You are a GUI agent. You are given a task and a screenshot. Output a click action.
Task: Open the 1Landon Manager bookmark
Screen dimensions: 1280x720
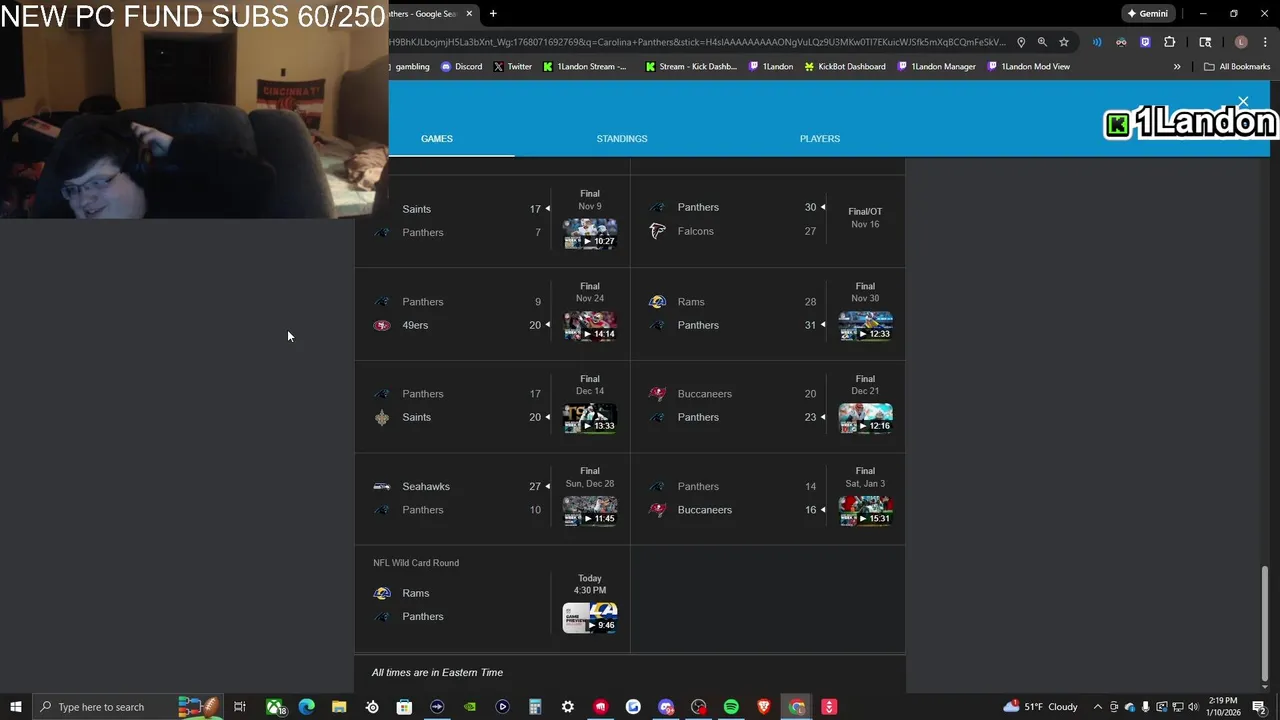pos(936,67)
